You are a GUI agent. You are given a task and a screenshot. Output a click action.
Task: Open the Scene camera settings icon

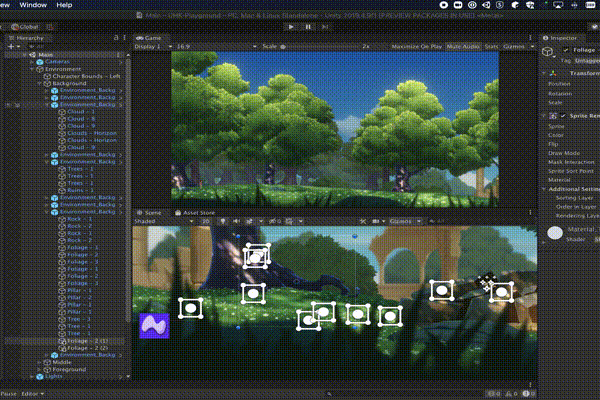pyautogui.click(x=376, y=221)
